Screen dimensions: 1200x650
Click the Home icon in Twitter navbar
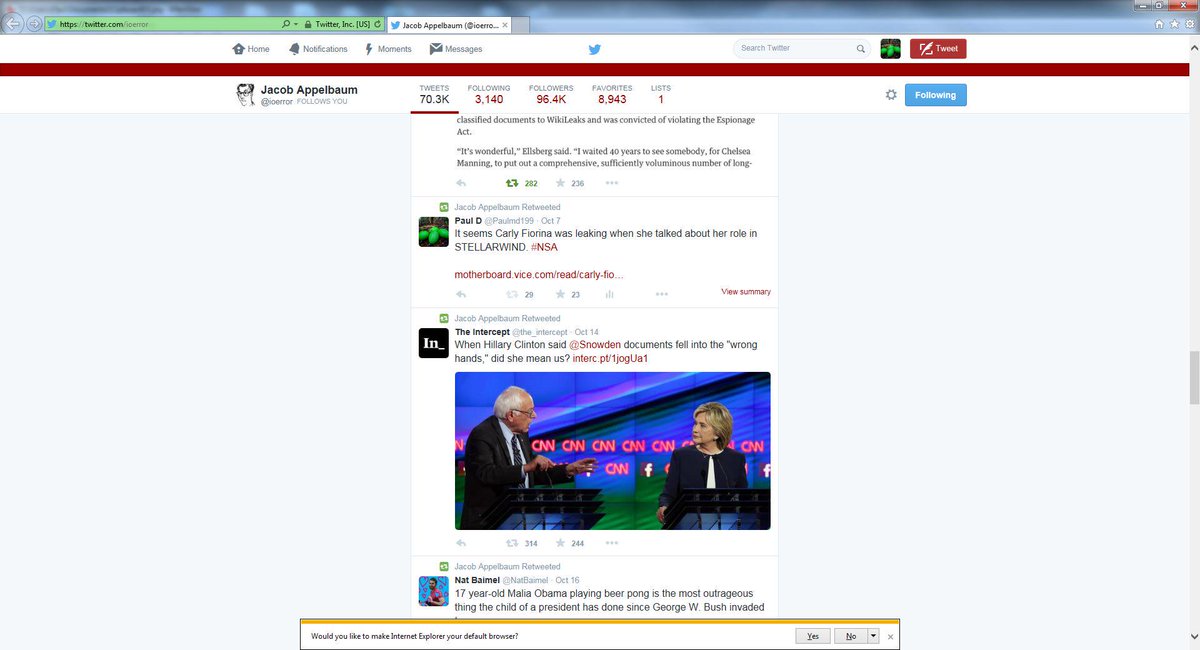pos(238,49)
